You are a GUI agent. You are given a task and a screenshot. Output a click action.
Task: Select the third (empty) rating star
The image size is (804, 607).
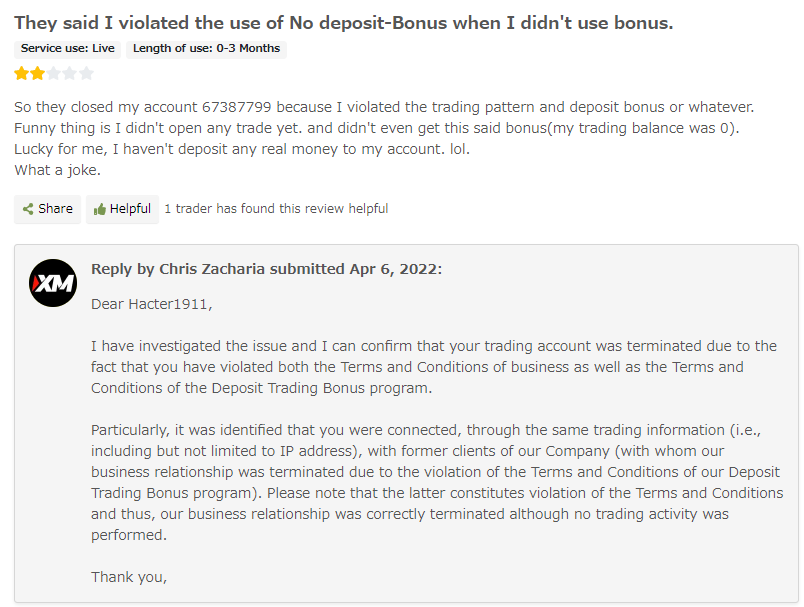[x=54, y=73]
